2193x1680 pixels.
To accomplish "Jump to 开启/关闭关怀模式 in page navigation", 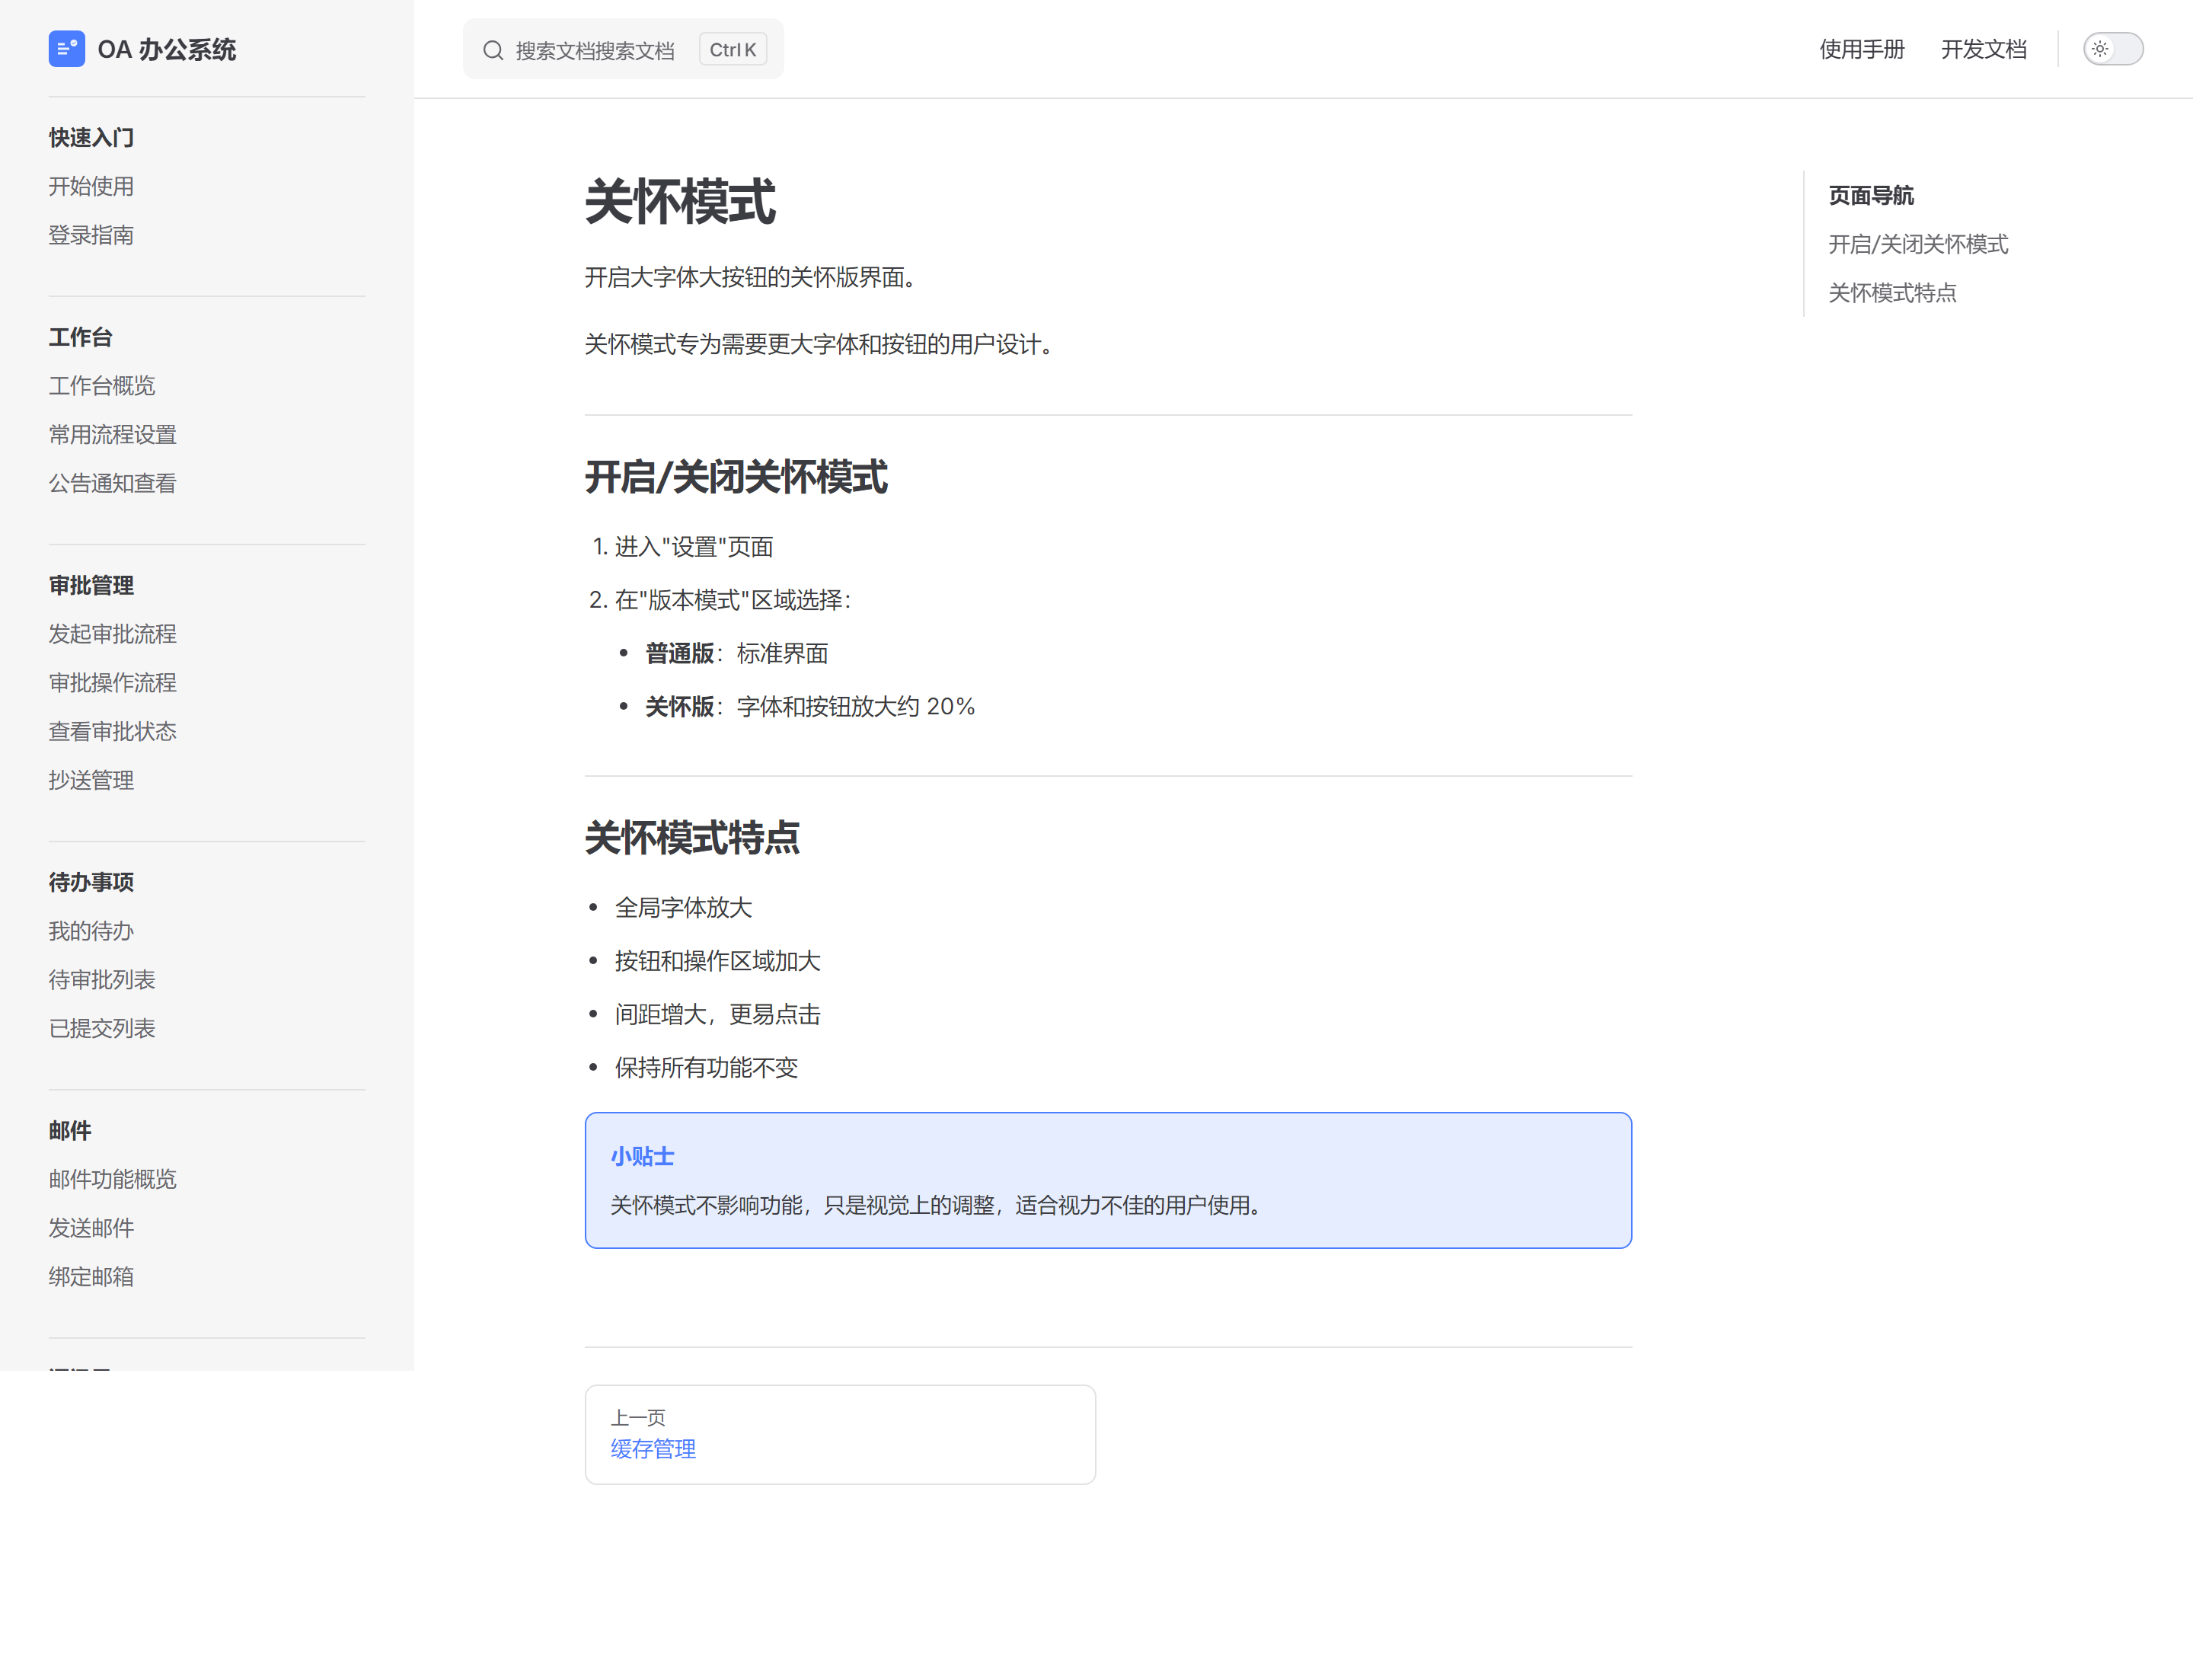I will [x=1918, y=244].
